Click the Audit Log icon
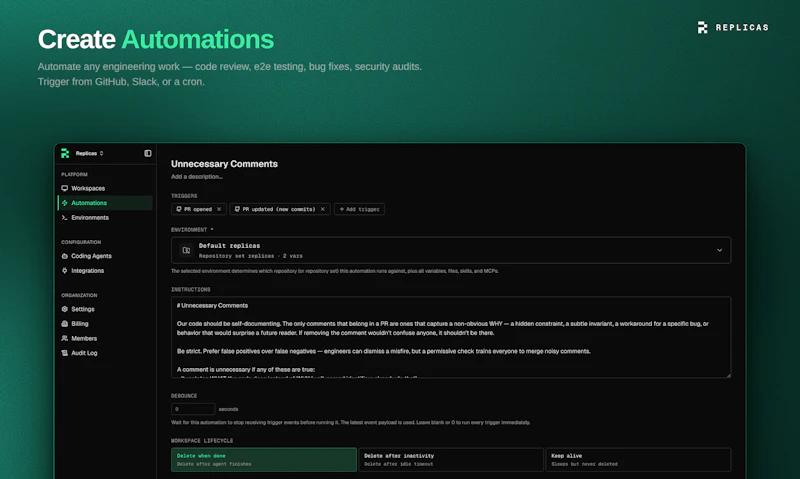The width and height of the screenshot is (800, 479). [x=64, y=353]
